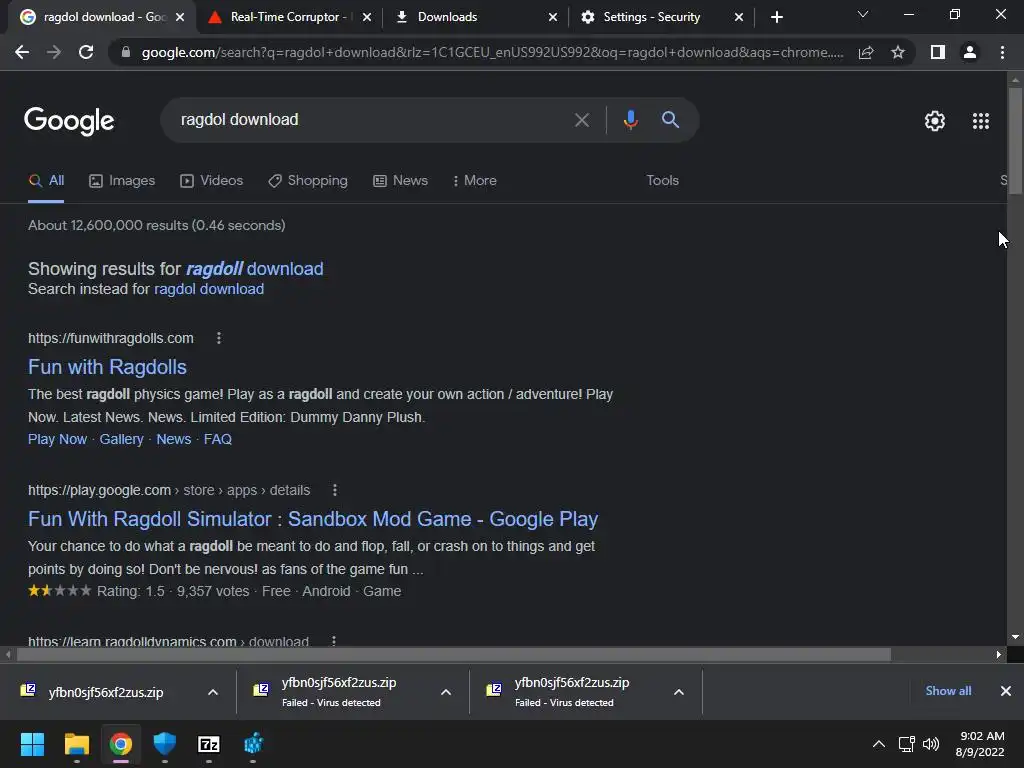This screenshot has height=768, width=1024.
Task: Open 7-Zip from taskbar
Action: coord(209,744)
